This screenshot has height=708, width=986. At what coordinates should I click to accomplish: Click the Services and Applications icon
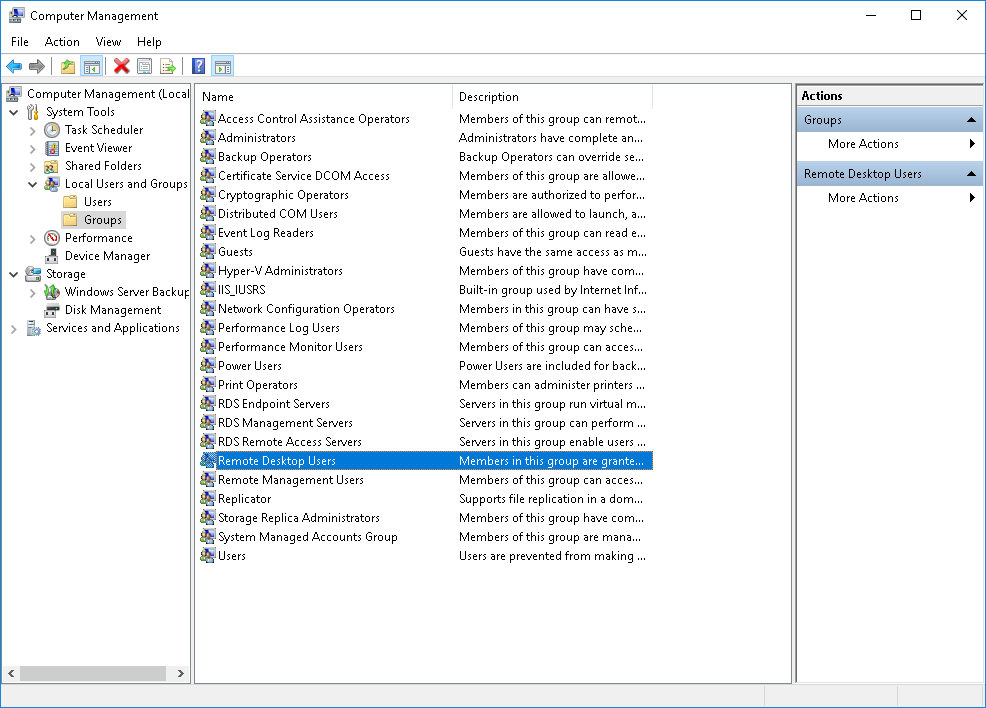33,328
